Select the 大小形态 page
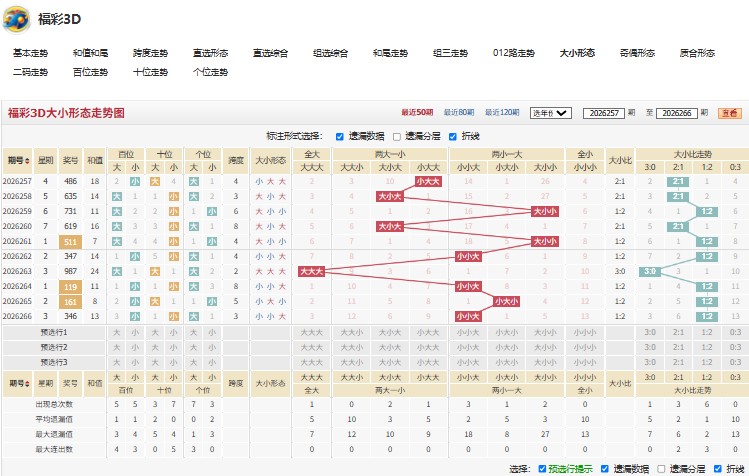 (x=577, y=53)
